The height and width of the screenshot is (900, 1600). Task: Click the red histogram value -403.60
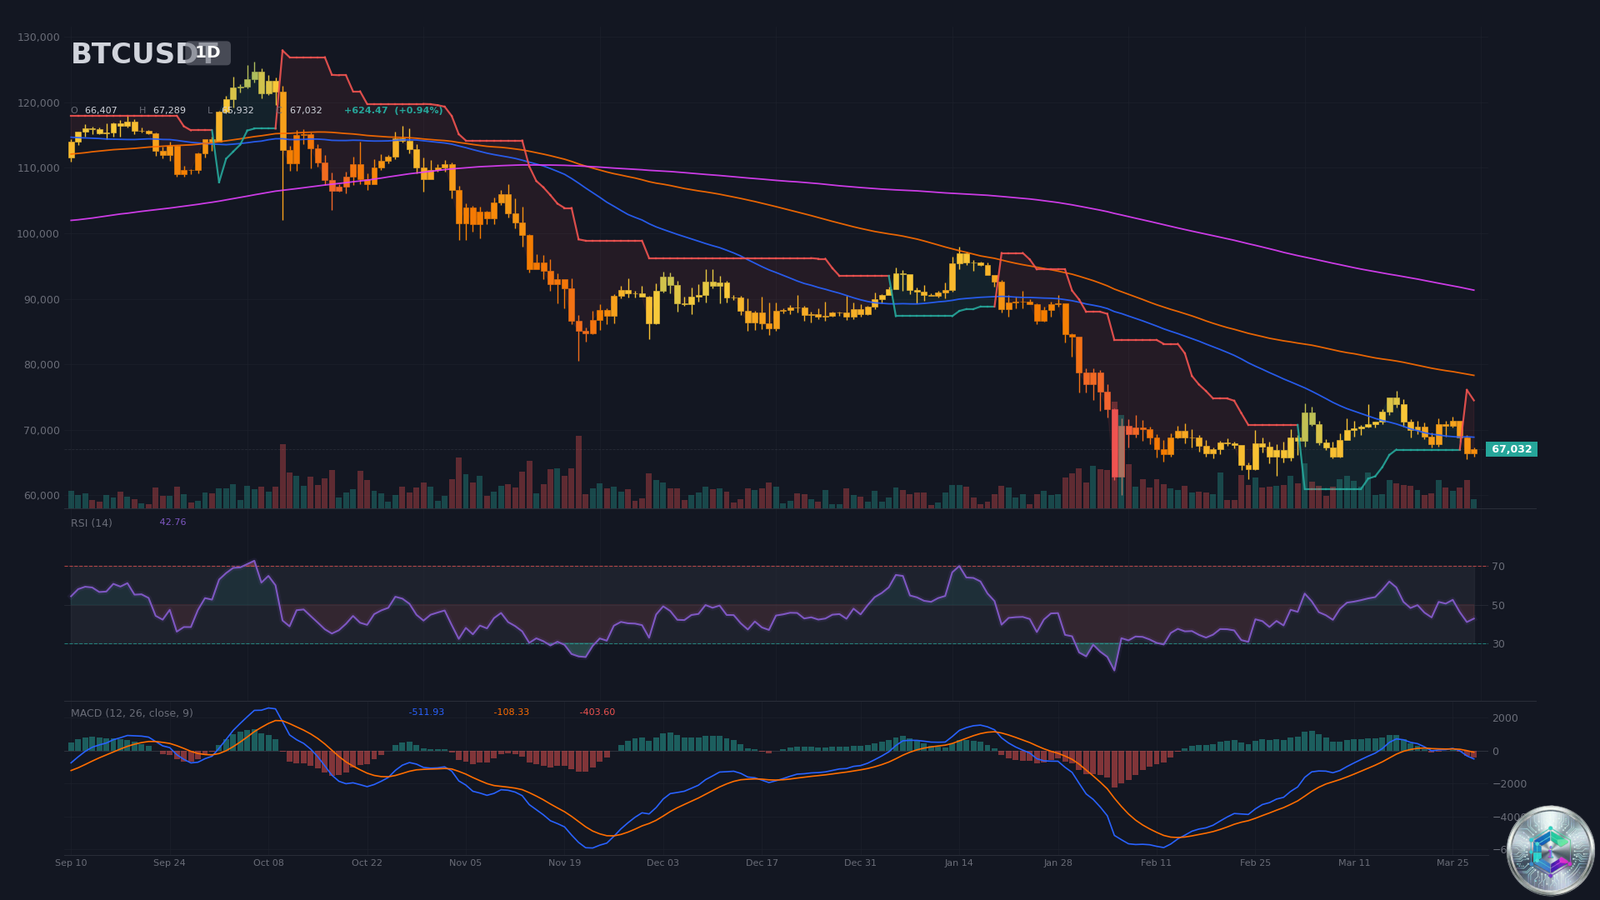point(598,712)
